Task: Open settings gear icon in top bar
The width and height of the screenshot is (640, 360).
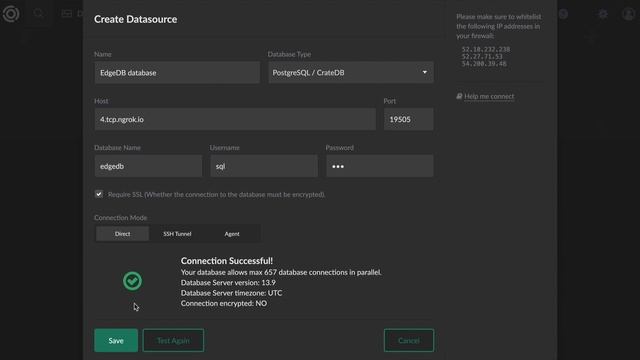Action: [x=603, y=14]
